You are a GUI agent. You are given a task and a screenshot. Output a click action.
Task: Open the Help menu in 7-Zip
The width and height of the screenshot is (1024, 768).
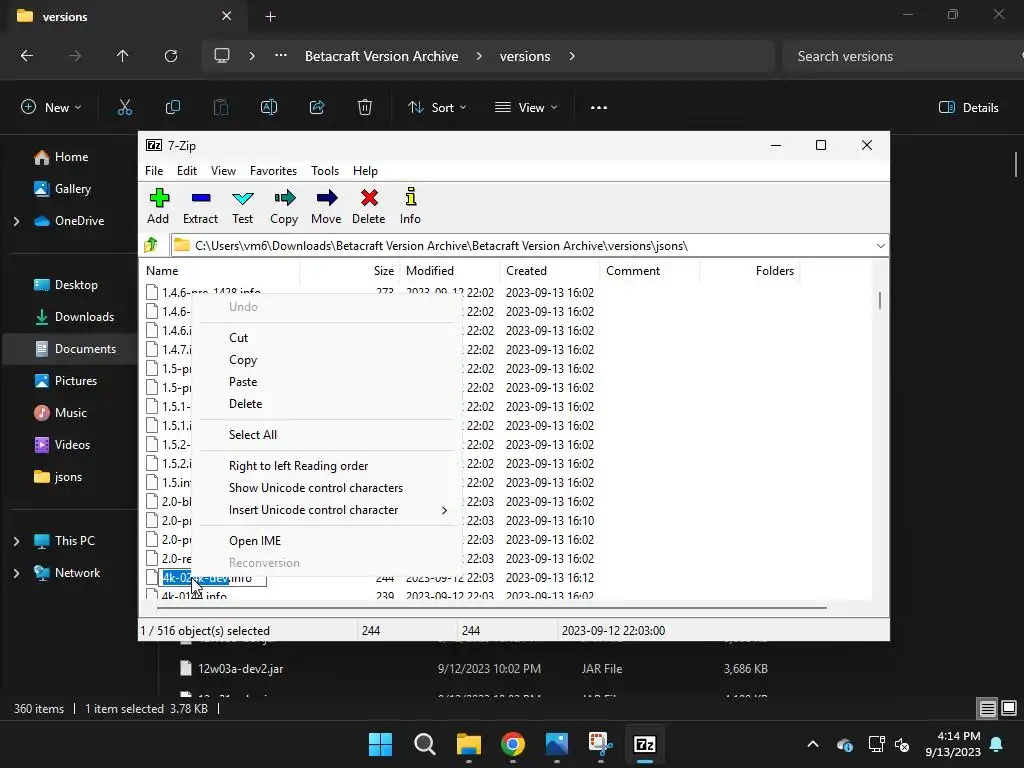coord(365,170)
